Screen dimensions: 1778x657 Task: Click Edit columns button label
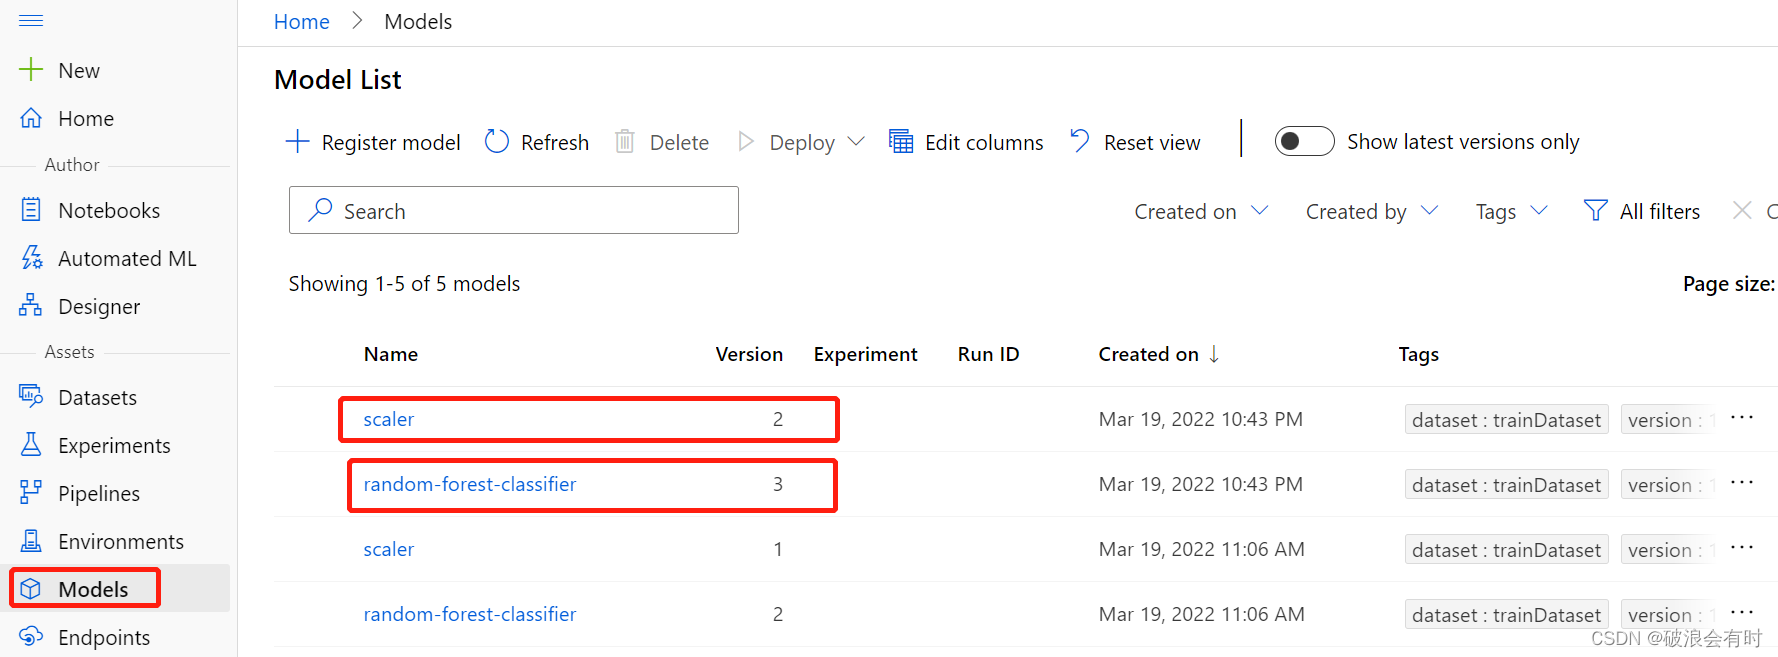pyautogui.click(x=984, y=143)
